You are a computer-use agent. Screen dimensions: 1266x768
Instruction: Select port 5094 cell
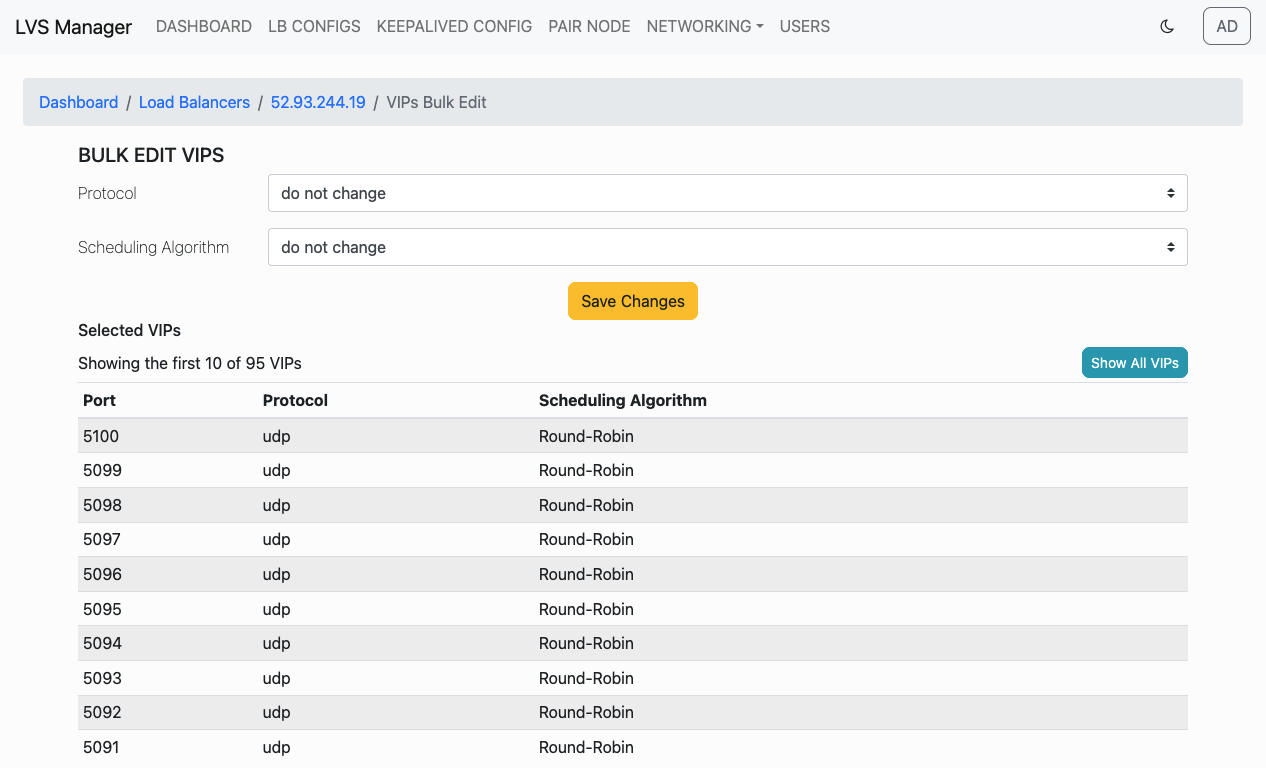click(168, 643)
